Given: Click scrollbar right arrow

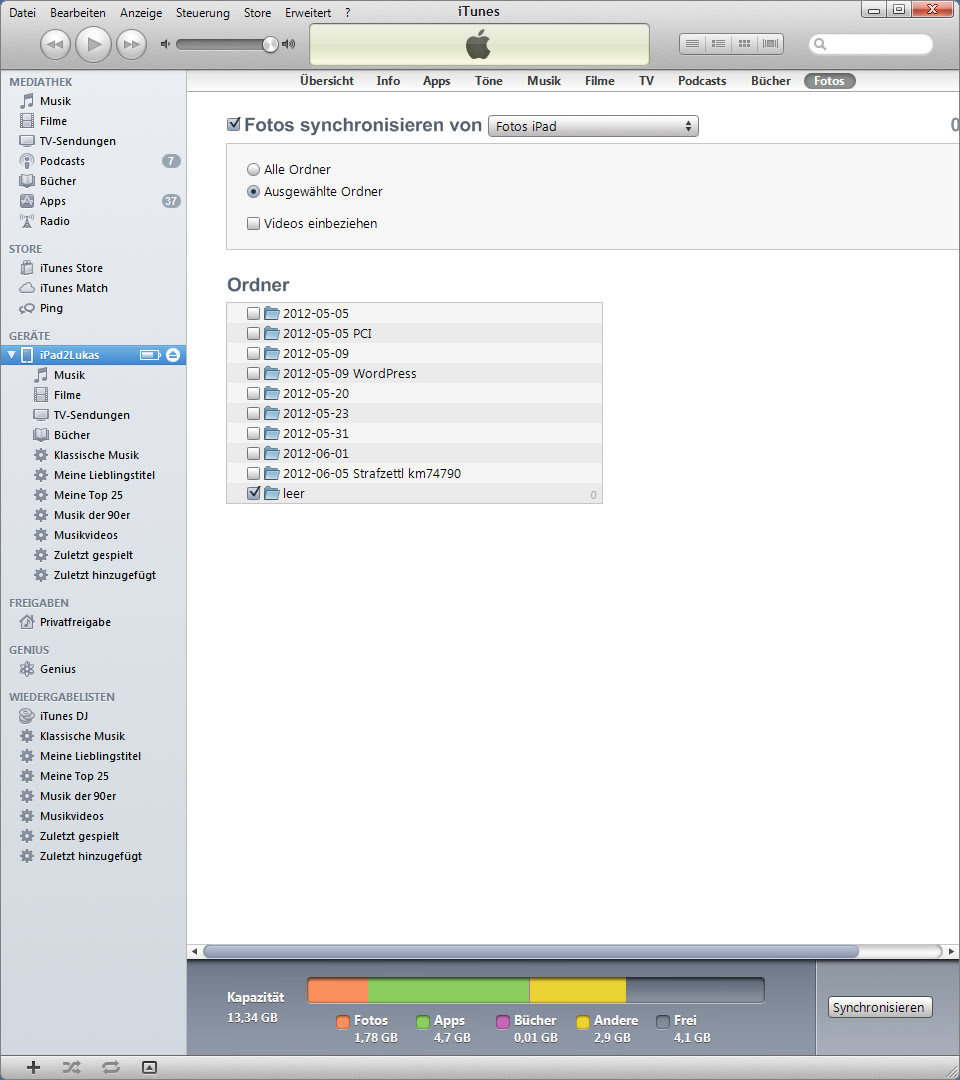Looking at the screenshot, I should [951, 951].
